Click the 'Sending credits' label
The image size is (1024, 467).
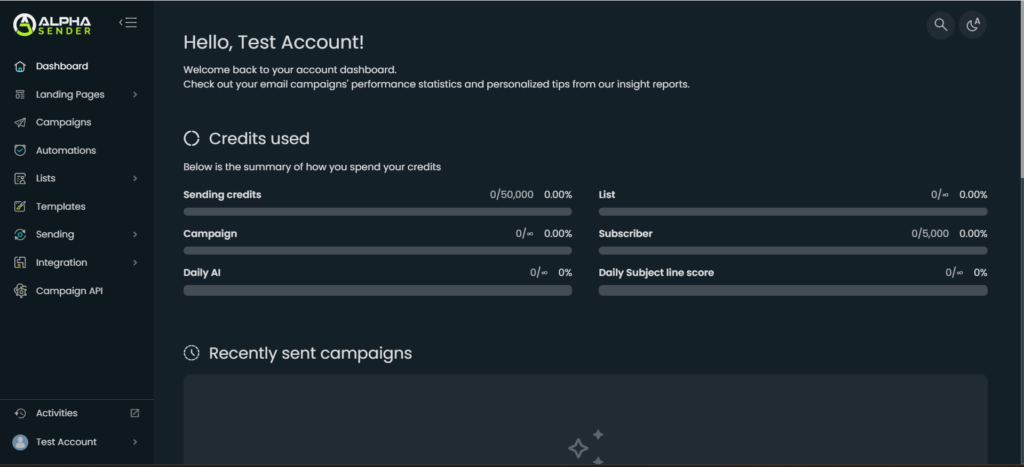(222, 195)
